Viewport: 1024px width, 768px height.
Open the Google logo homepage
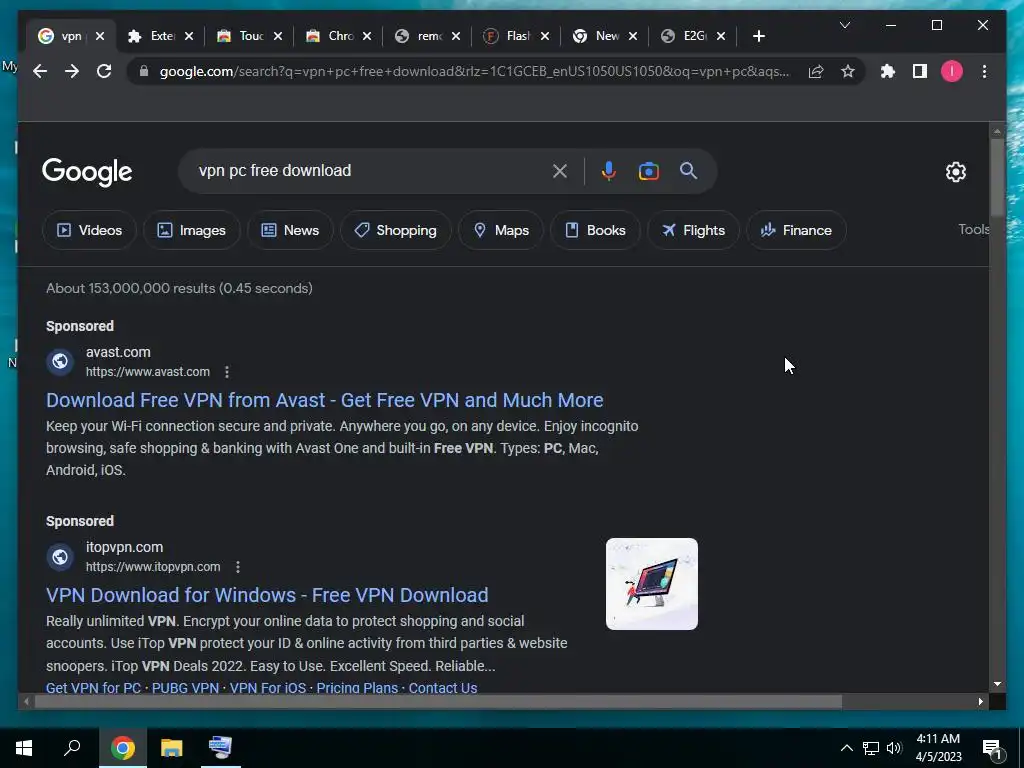click(87, 172)
